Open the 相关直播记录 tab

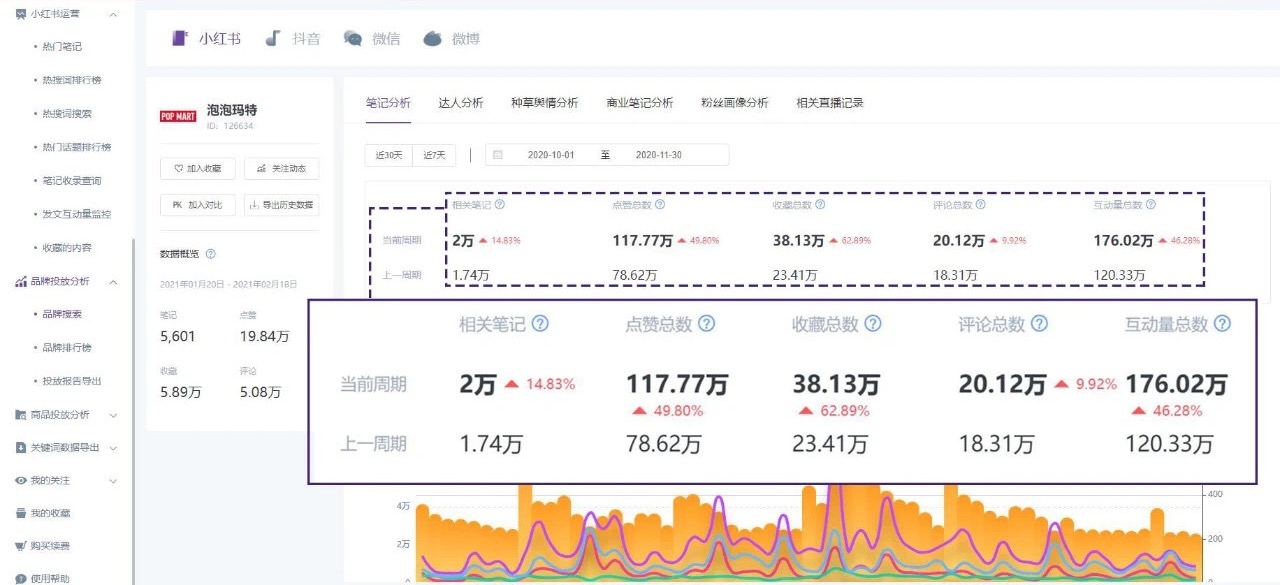click(830, 102)
